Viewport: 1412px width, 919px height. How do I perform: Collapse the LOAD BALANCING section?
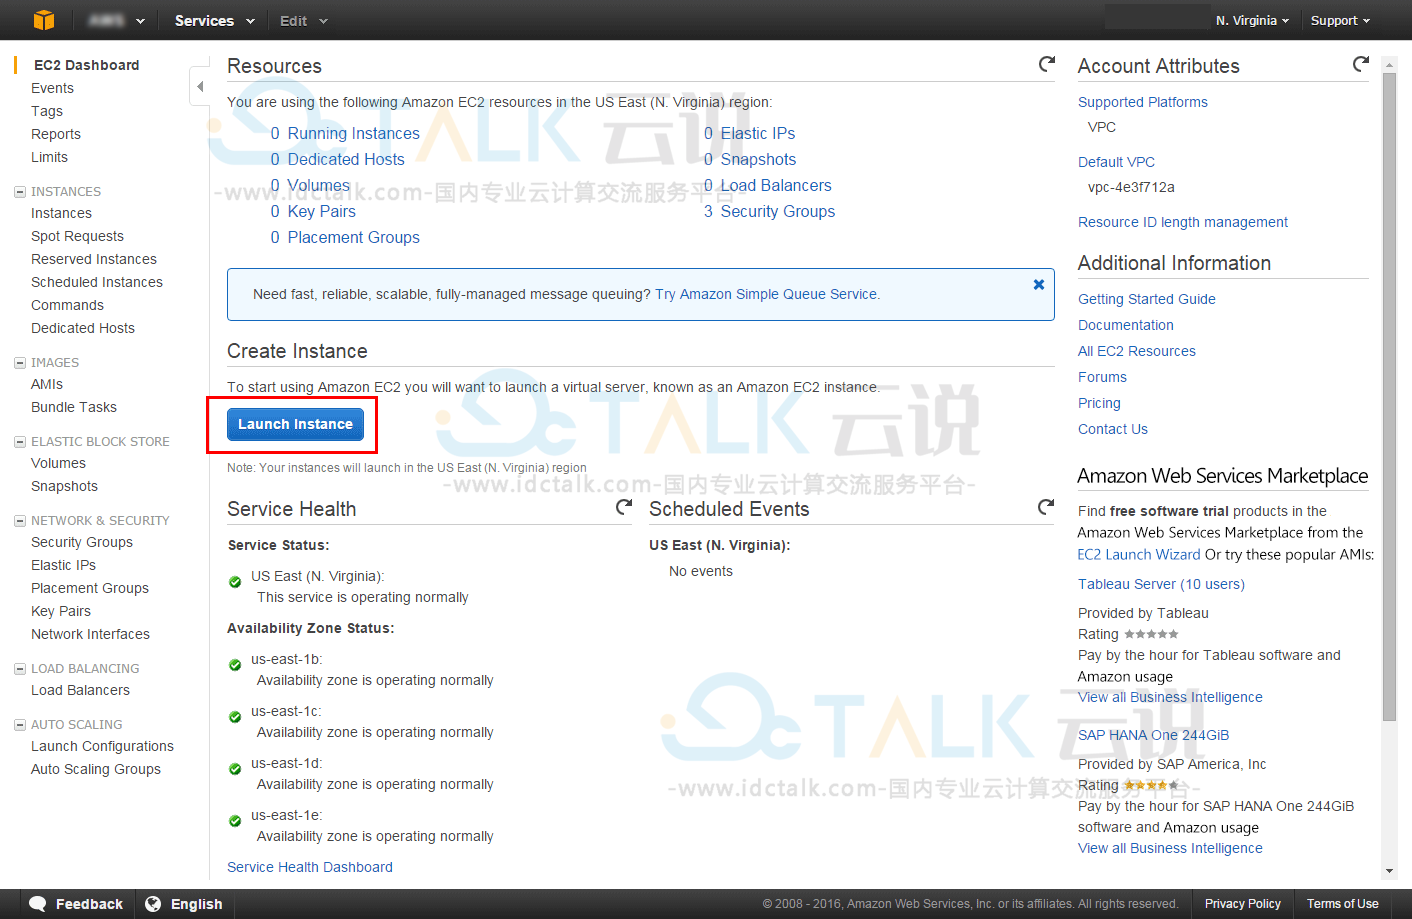tap(20, 669)
